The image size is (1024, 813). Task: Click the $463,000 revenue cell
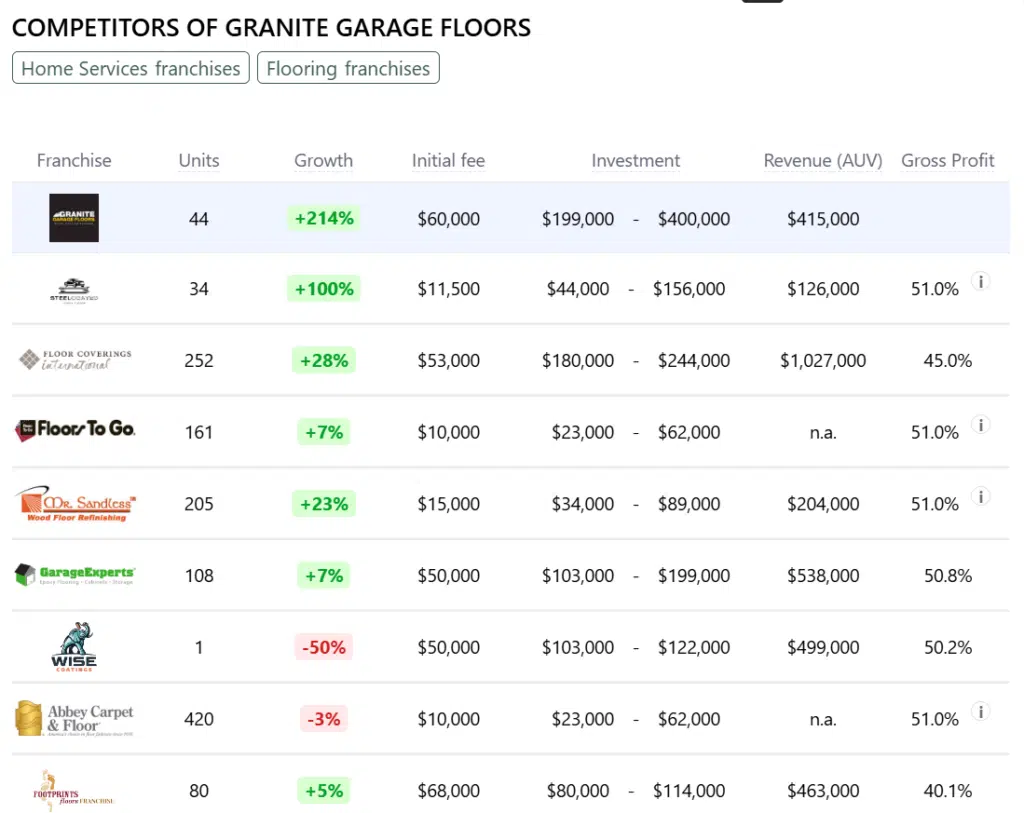823,791
